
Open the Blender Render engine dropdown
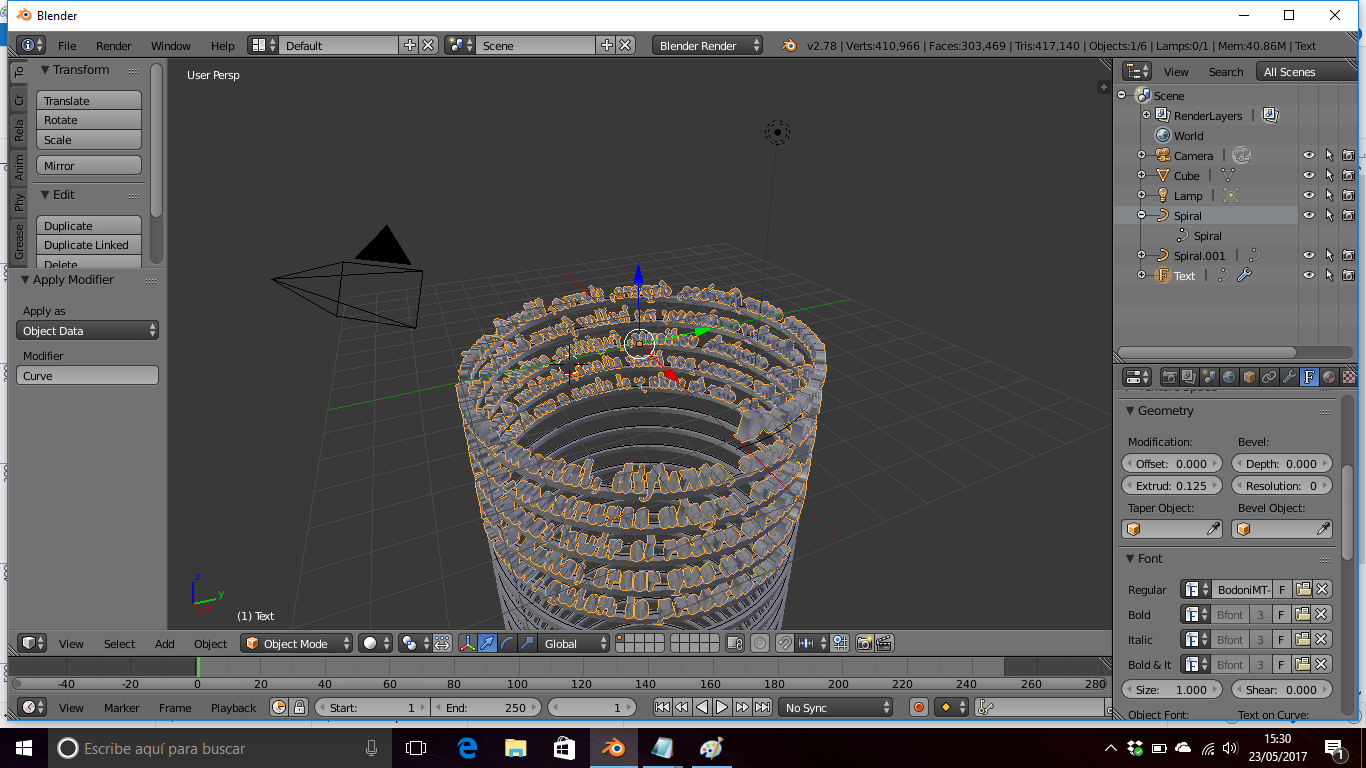(707, 45)
